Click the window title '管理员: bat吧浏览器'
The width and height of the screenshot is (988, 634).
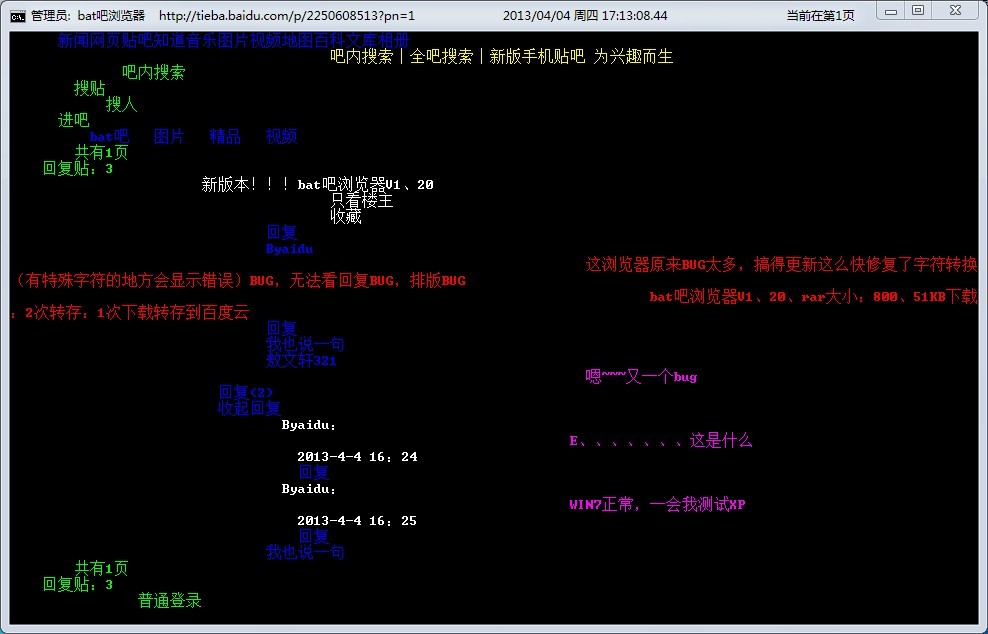click(88, 16)
